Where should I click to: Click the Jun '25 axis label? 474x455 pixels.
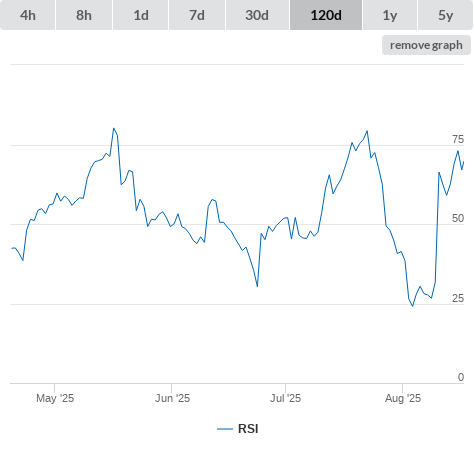tap(172, 398)
